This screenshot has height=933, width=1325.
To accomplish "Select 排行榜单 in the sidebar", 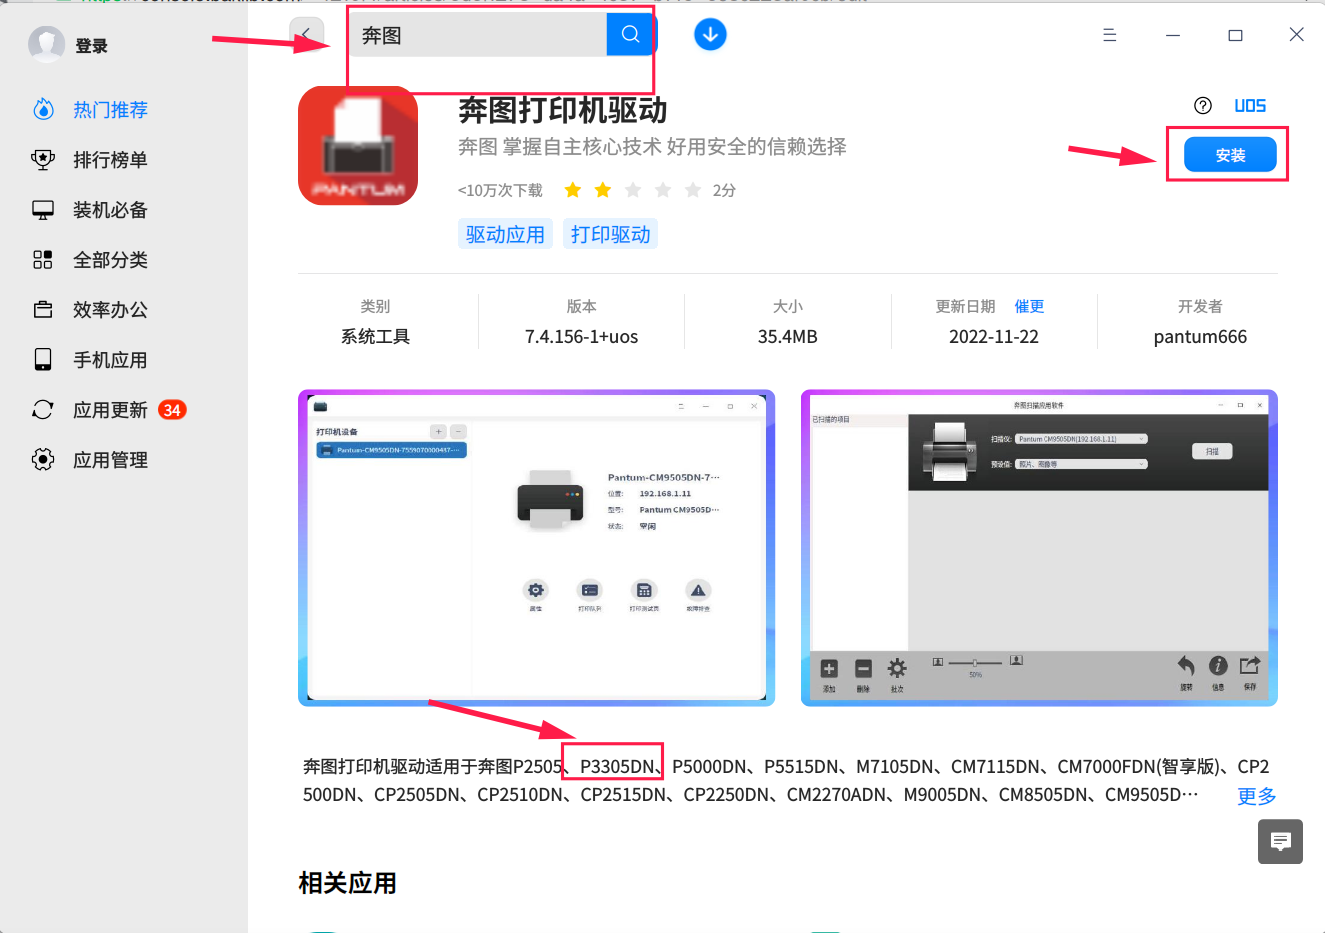I will [110, 160].
